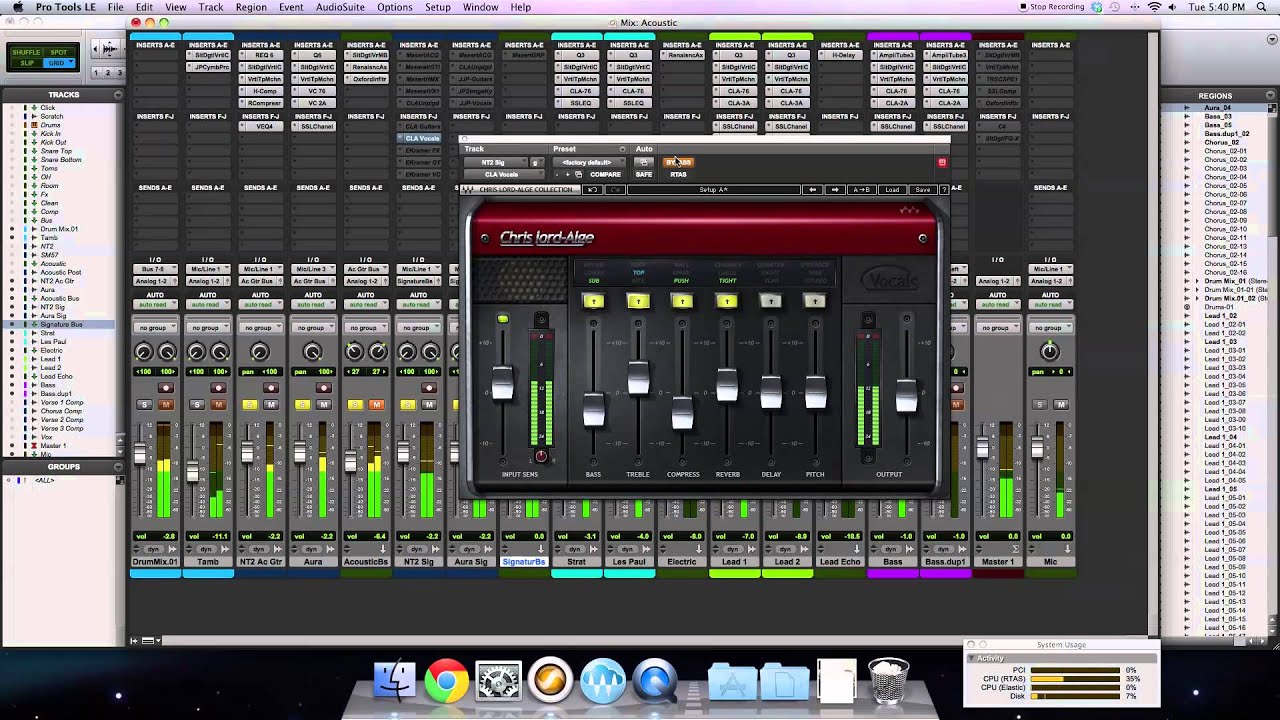This screenshot has width=1280, height=720.
Task: Click the Waves undo arrow icon
Action: click(592, 190)
